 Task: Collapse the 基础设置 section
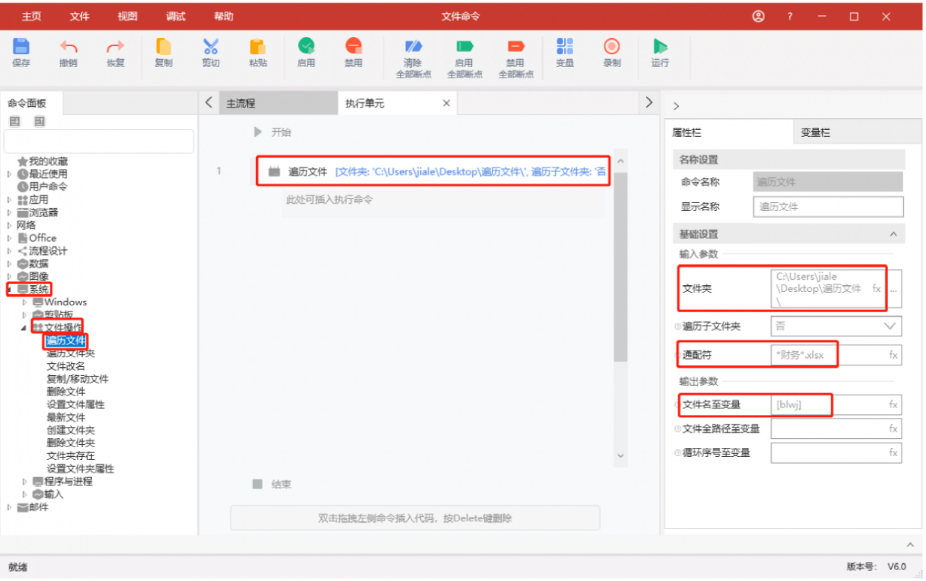(893, 234)
